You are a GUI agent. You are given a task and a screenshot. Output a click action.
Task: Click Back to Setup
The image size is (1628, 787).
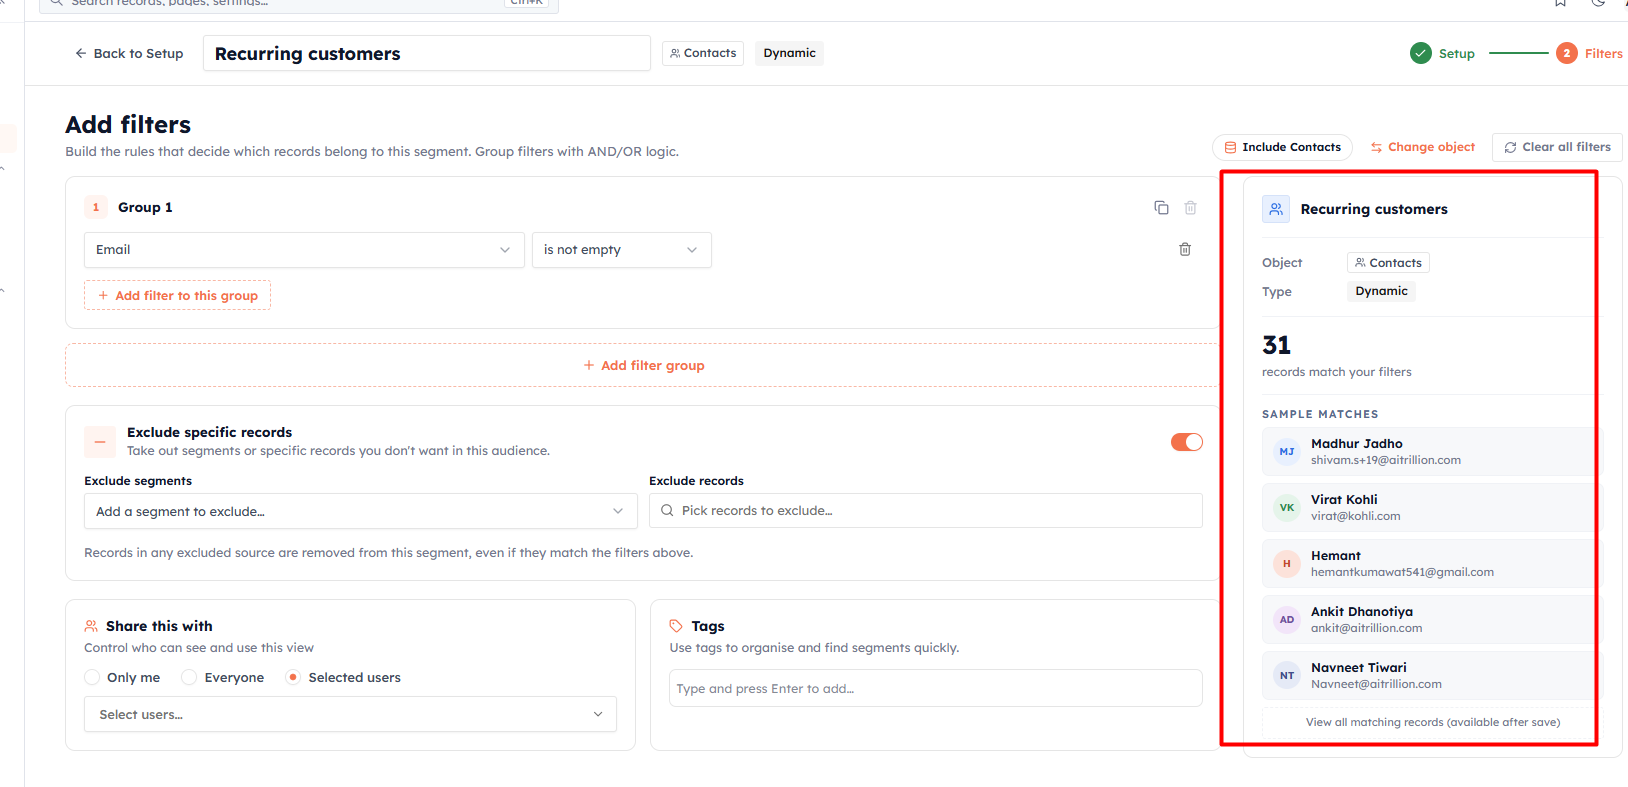(x=129, y=53)
